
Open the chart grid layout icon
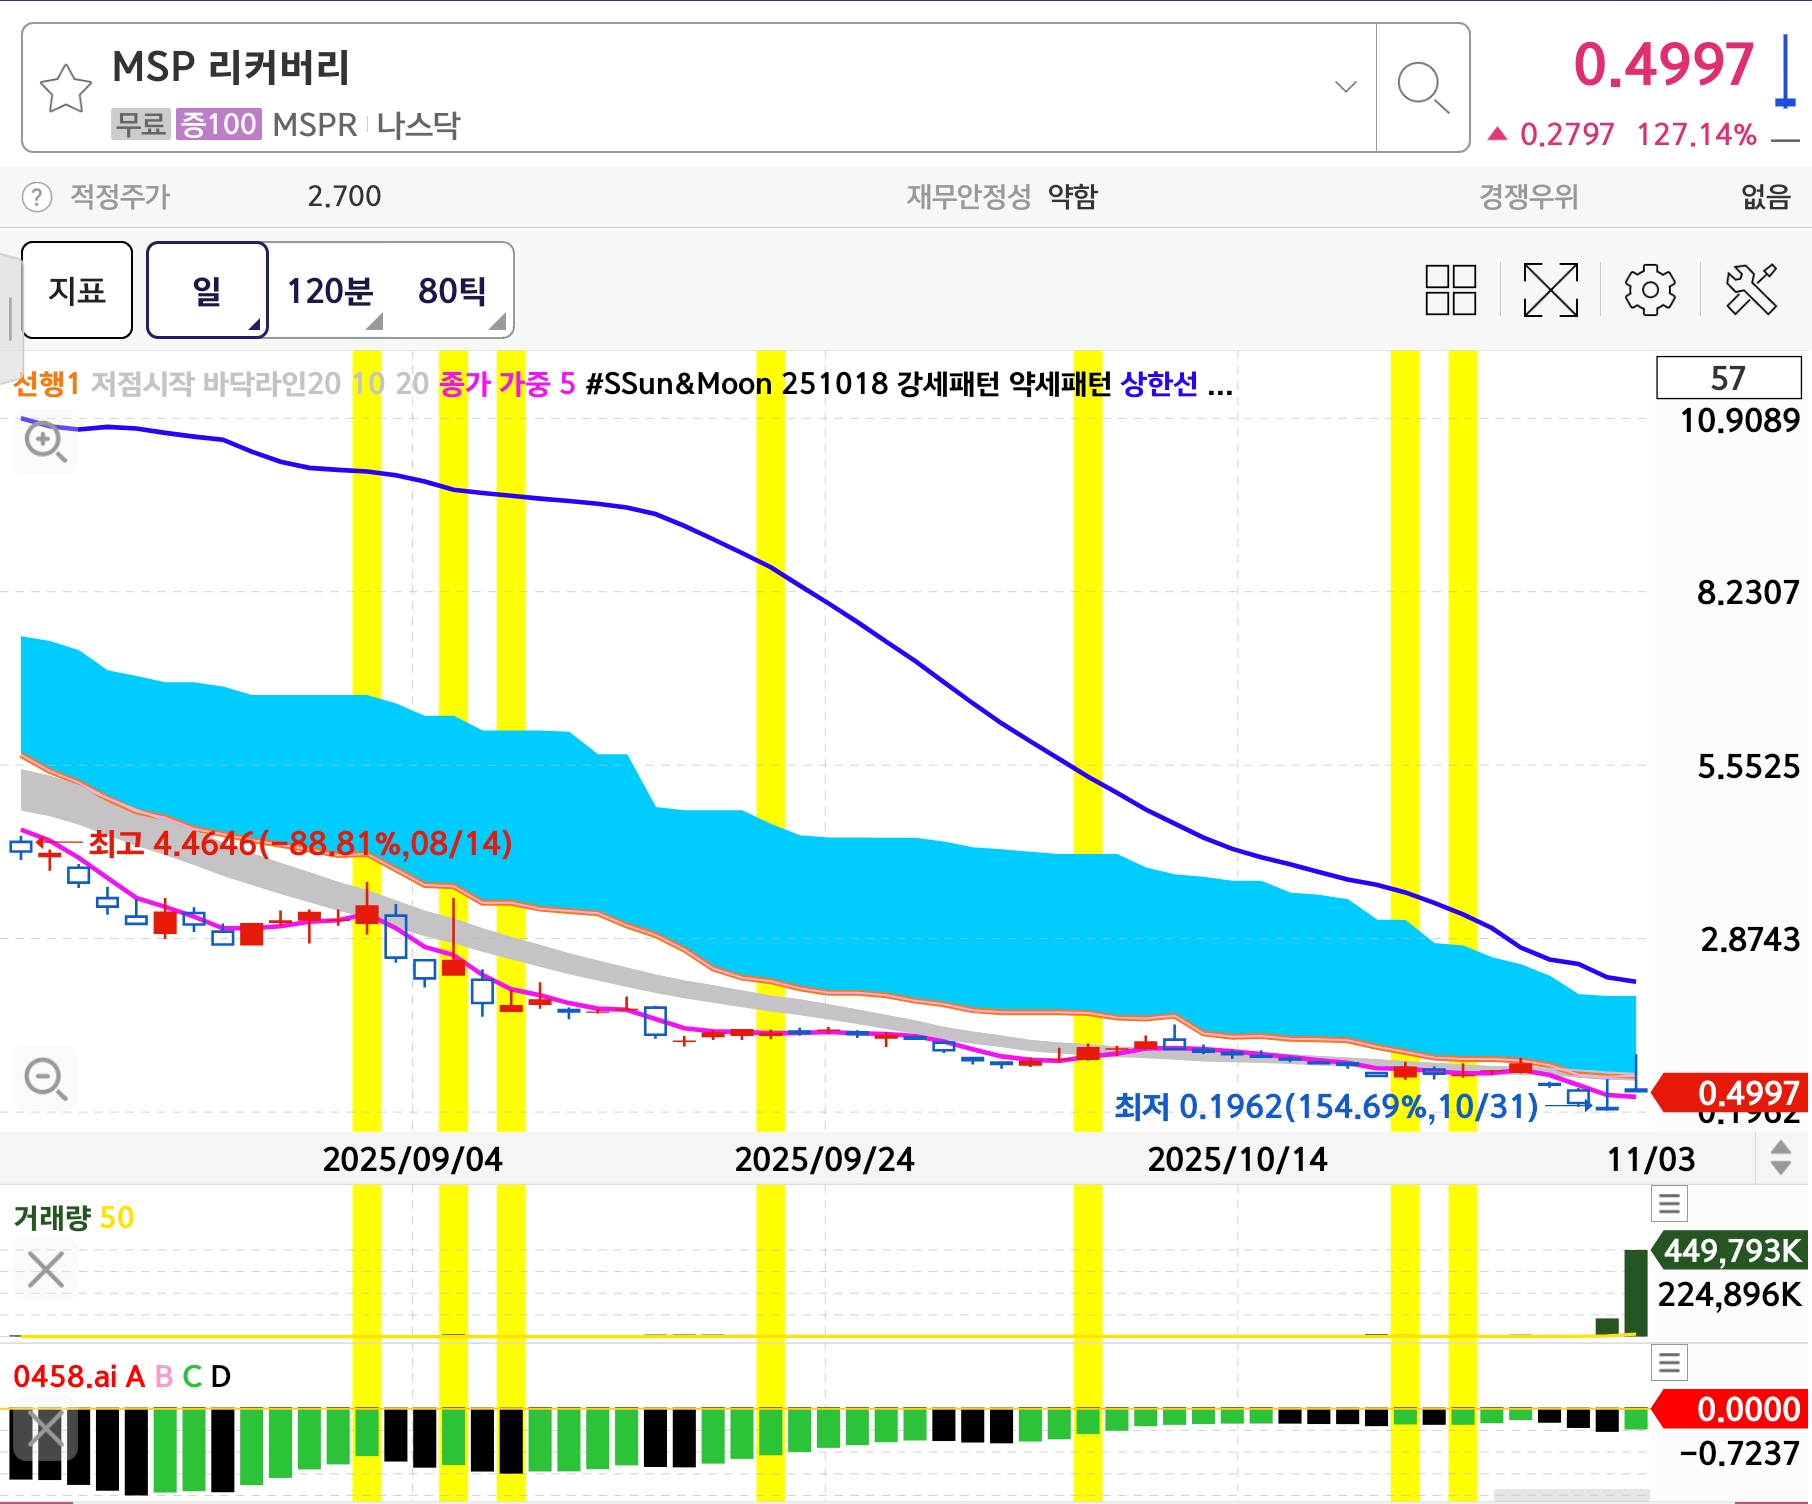(1450, 290)
